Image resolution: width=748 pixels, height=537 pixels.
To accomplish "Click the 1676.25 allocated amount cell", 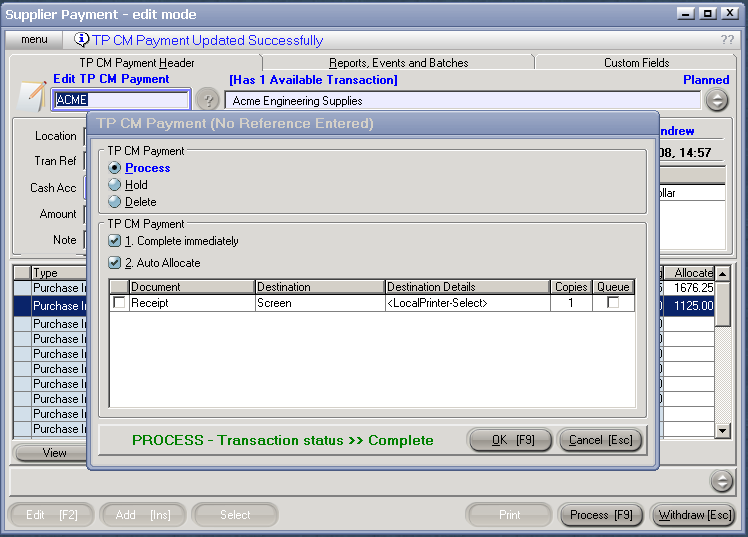I will coord(689,288).
